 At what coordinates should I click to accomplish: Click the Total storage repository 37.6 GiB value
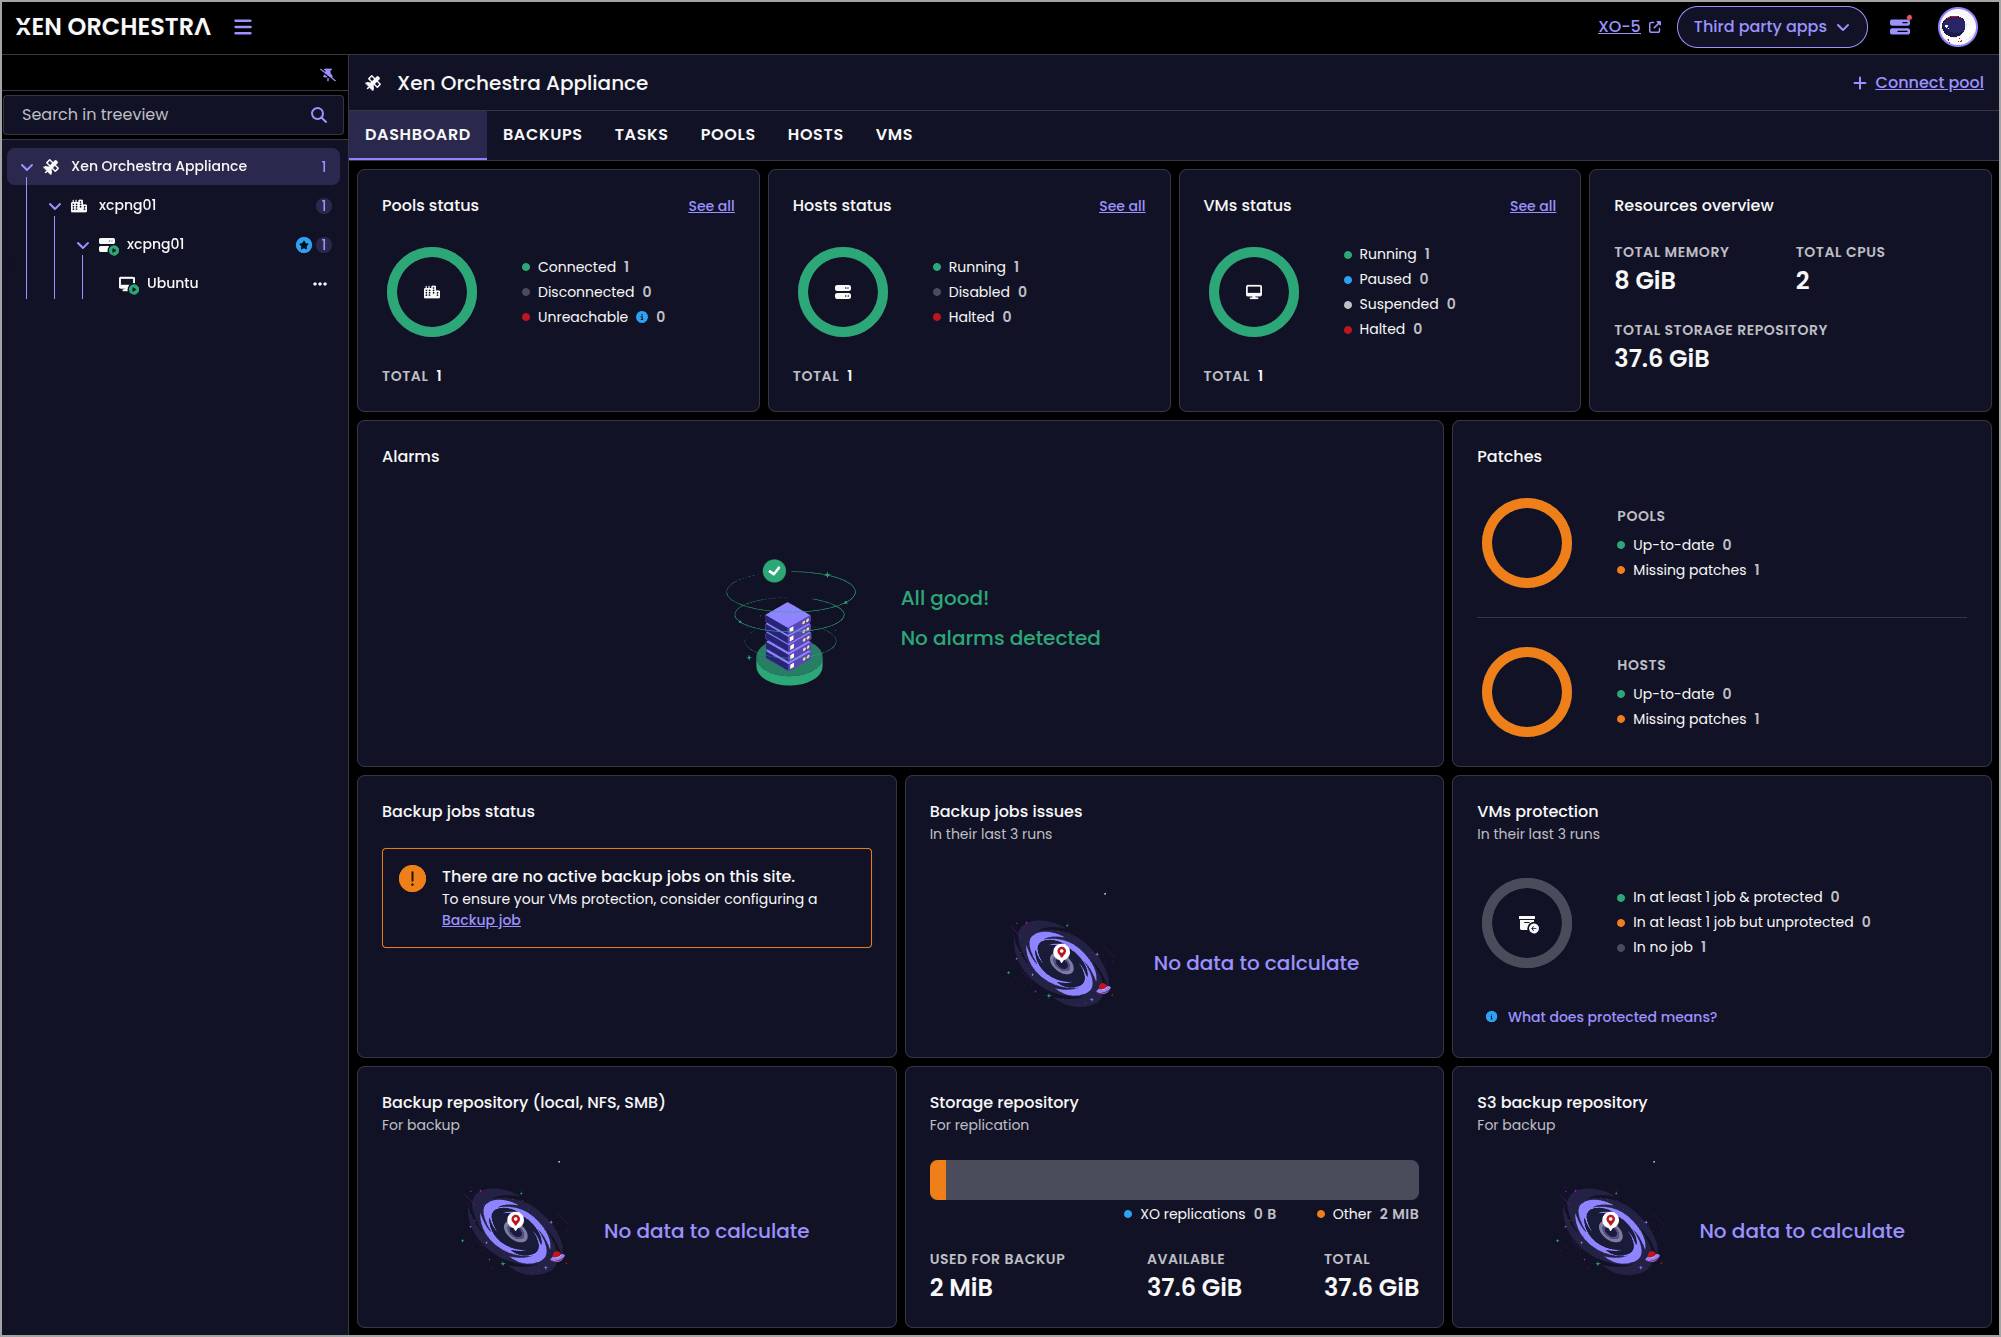[x=1661, y=359]
